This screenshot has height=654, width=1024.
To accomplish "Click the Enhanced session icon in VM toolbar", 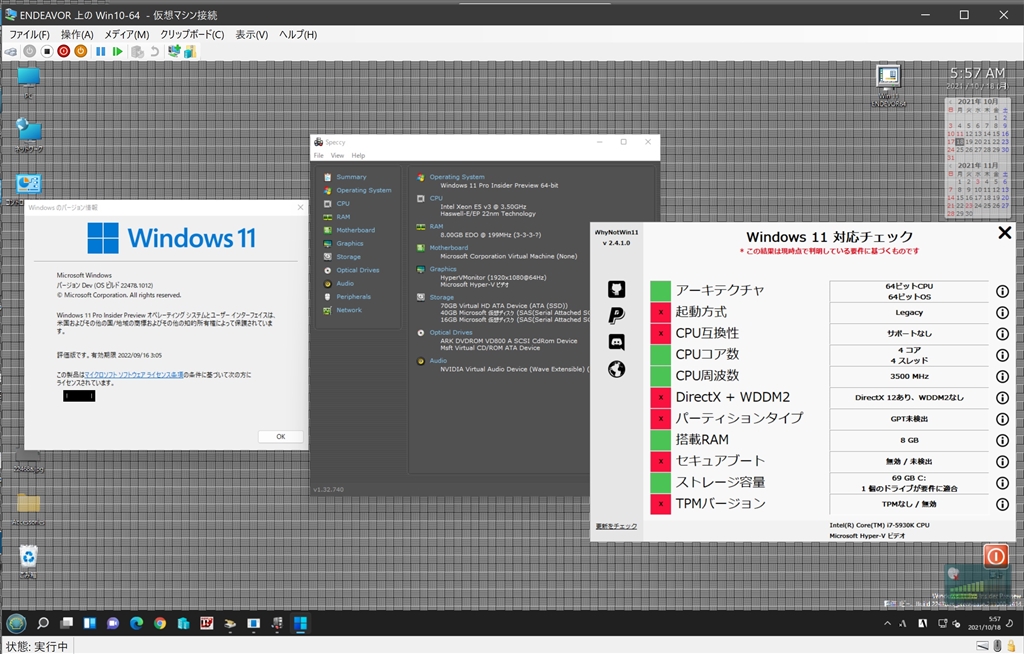I will (x=174, y=51).
